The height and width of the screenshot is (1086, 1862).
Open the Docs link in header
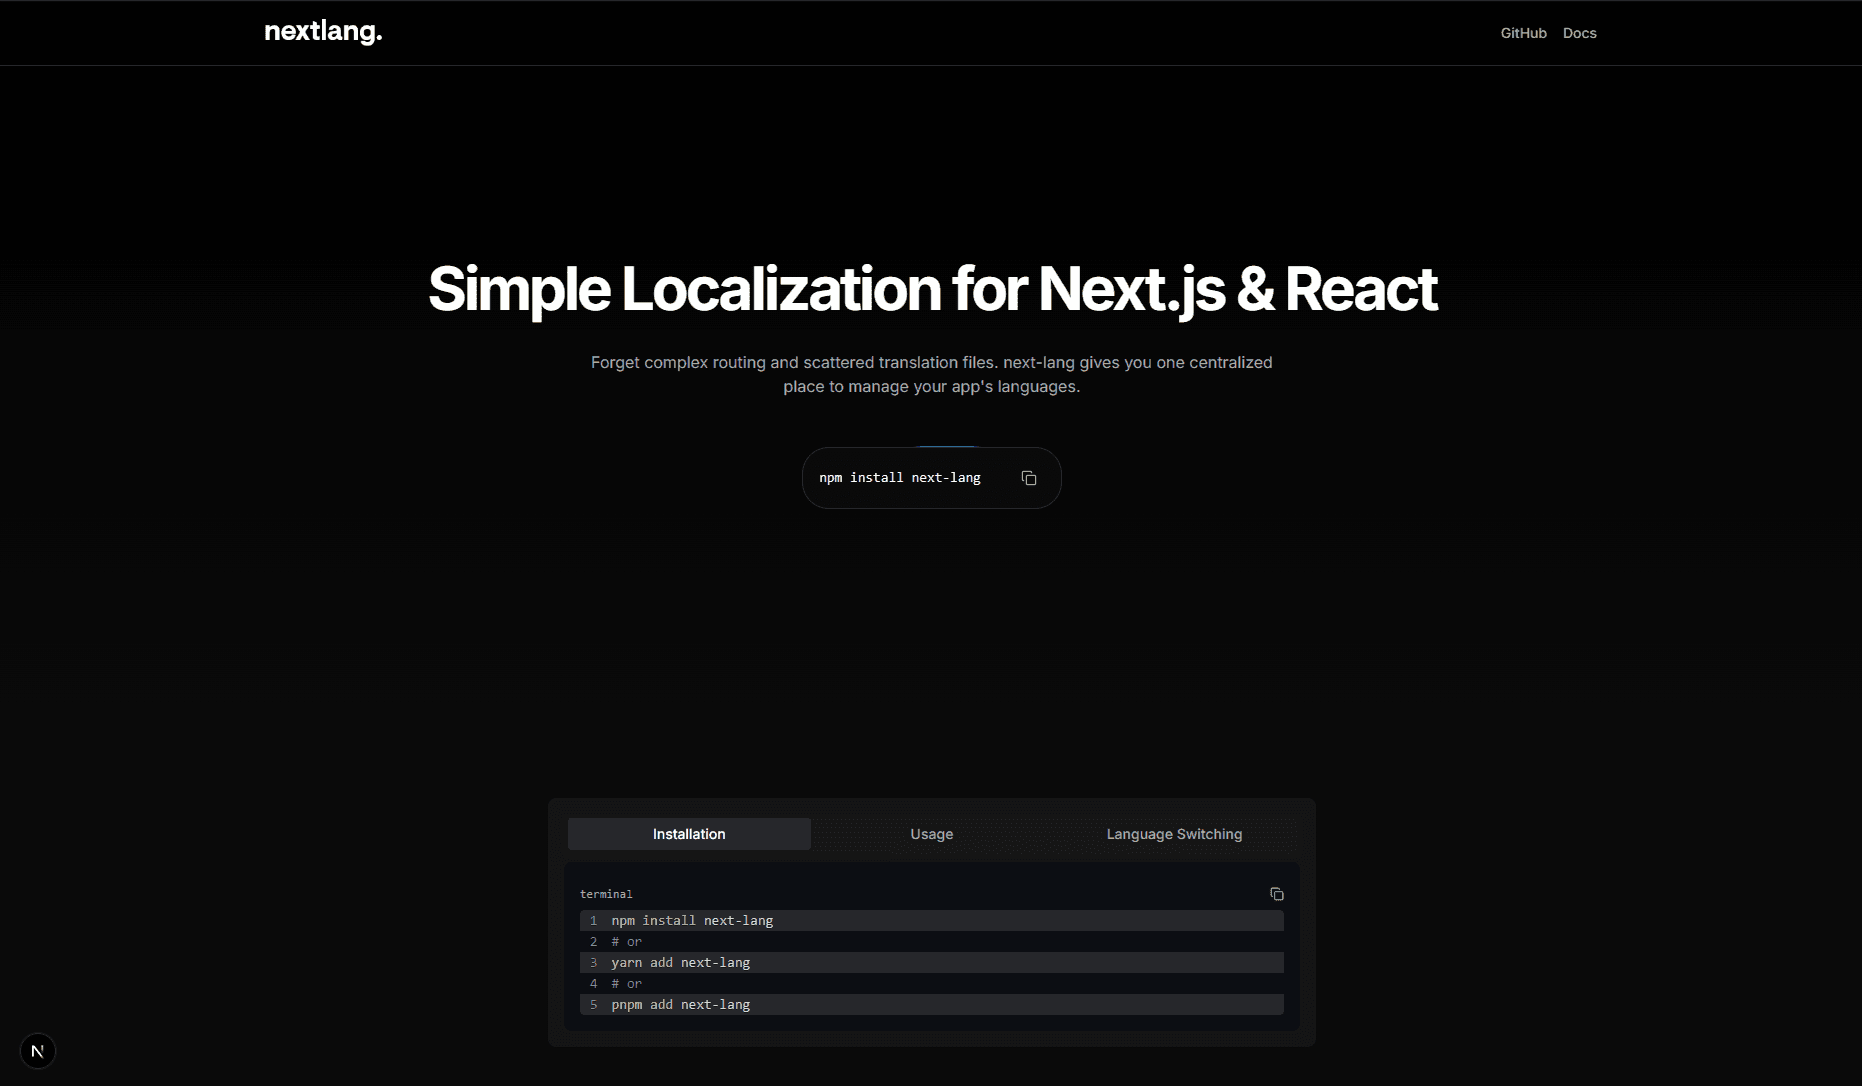tap(1579, 33)
